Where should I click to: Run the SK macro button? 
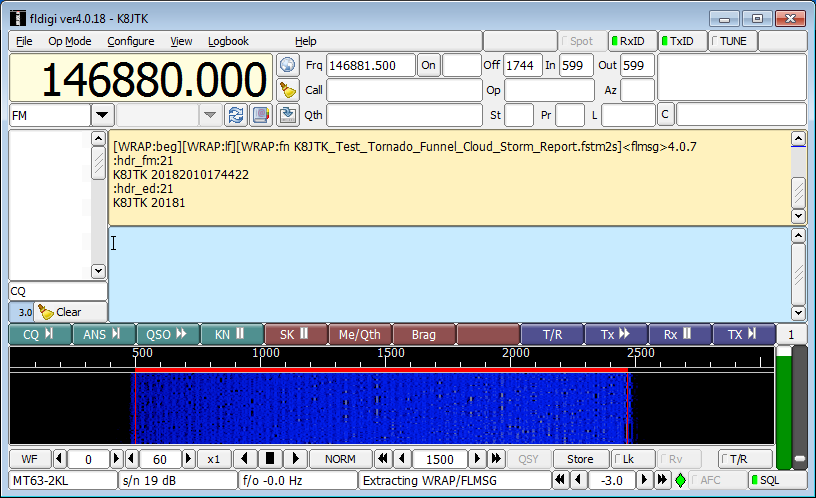coord(296,334)
